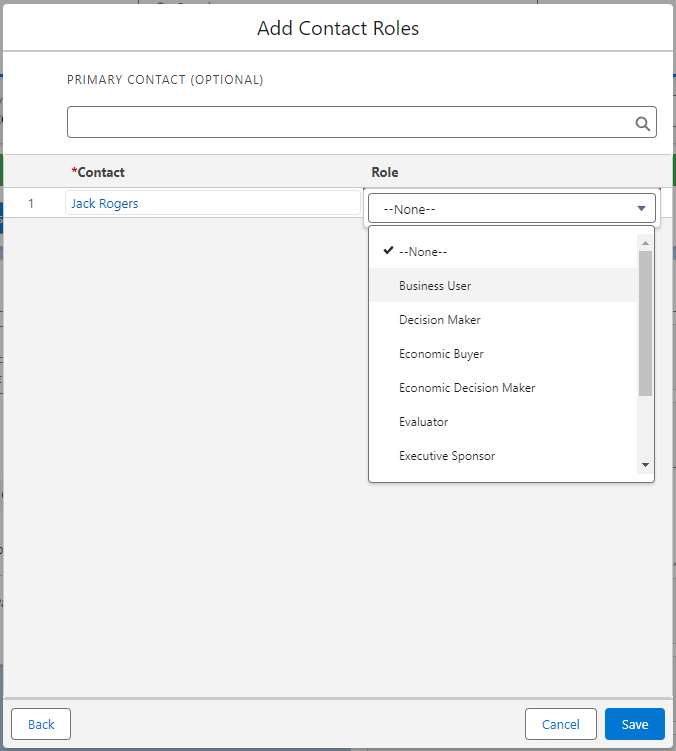Collapse the Role dropdown using its arrow
Screen dimensions: 676x751
coord(641,209)
